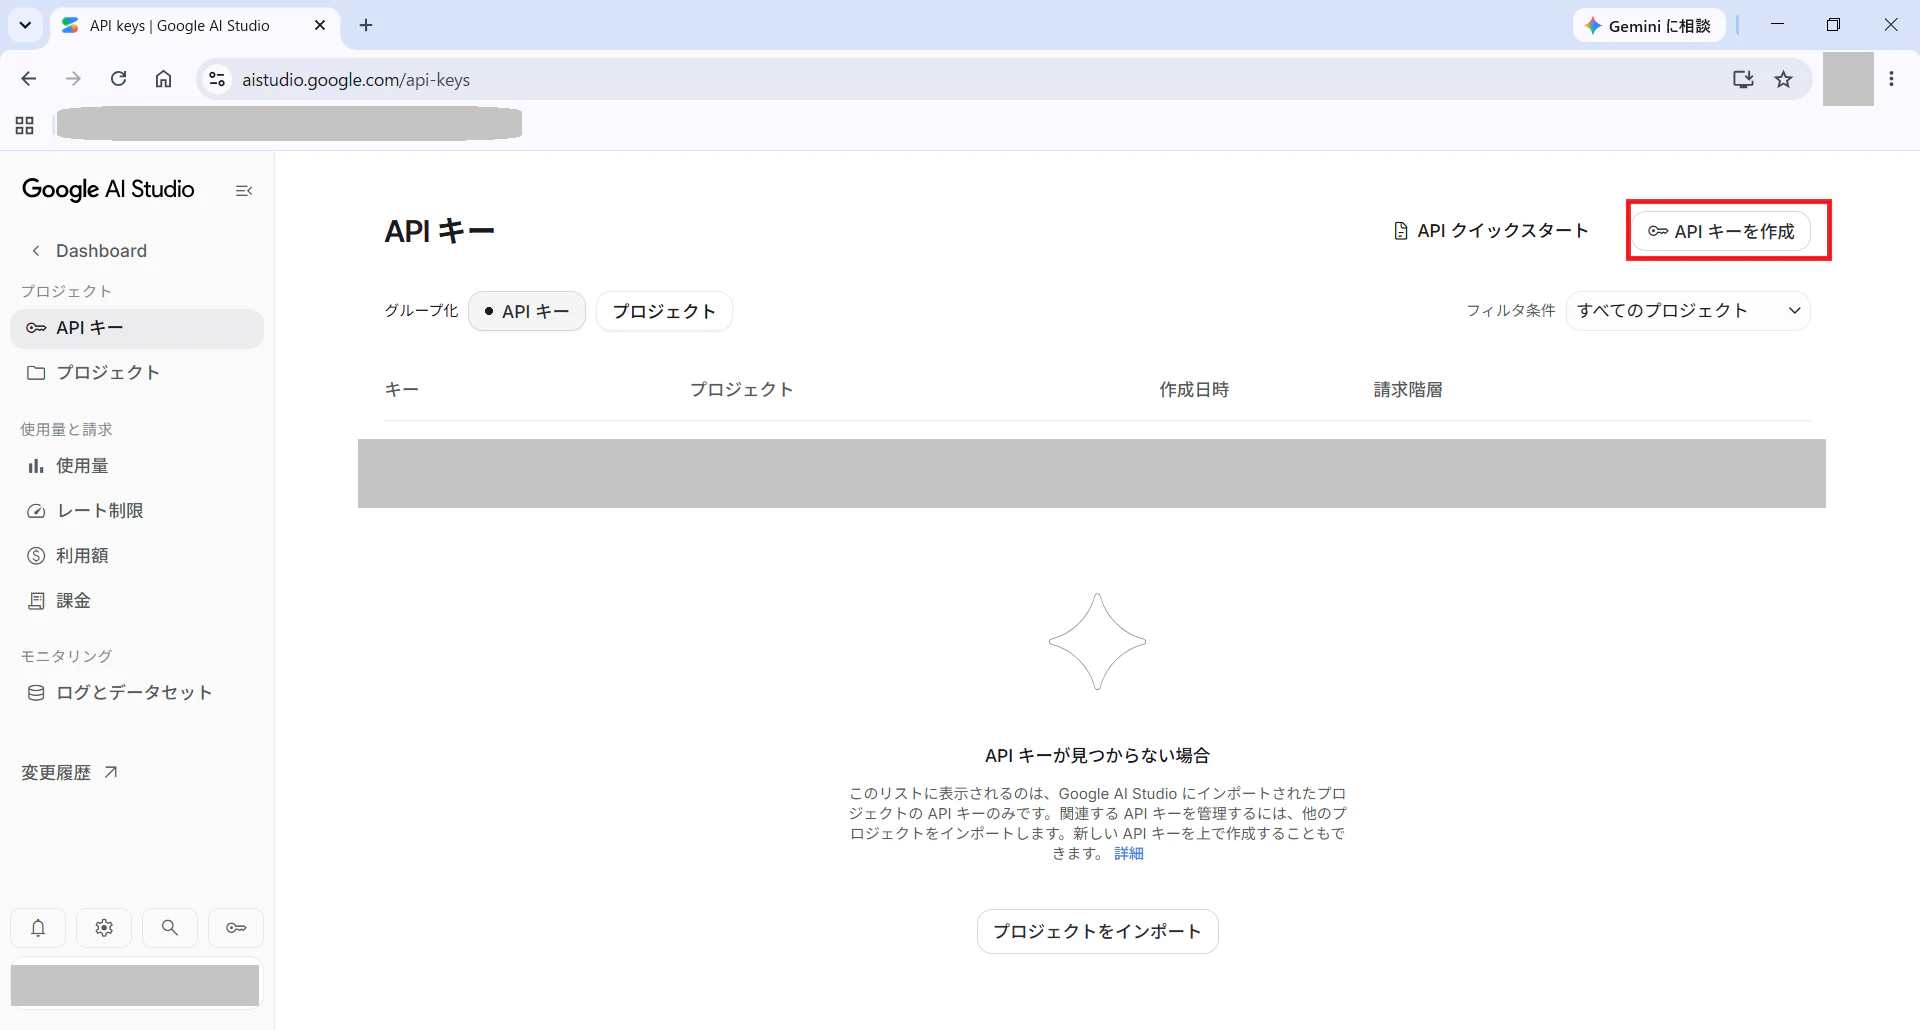The image size is (1920, 1030).
Task: Open settings gear in sidebar footer
Action: click(x=104, y=928)
